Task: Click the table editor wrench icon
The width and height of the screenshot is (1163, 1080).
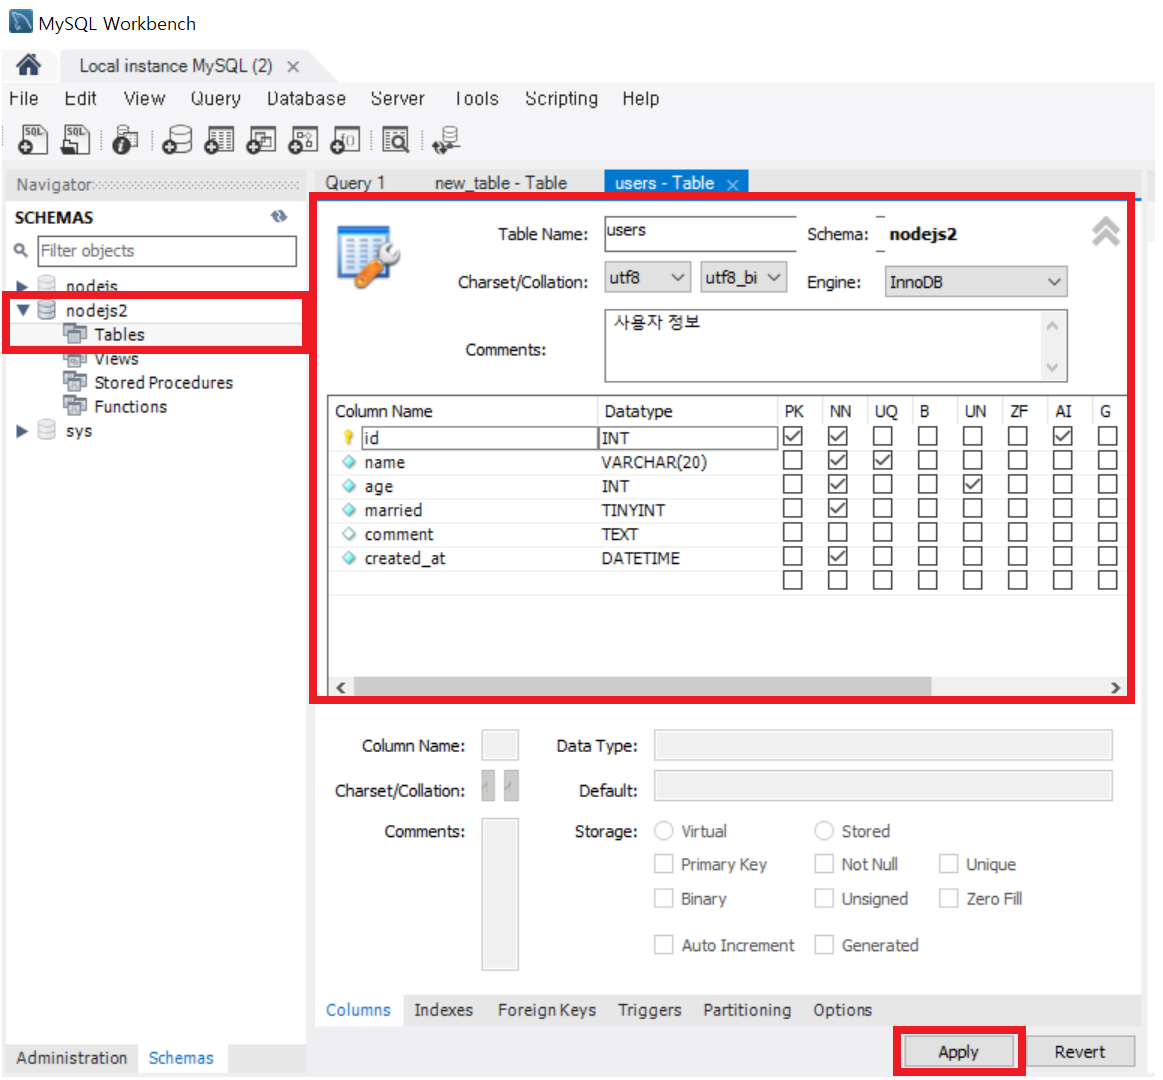Action: pos(368,257)
